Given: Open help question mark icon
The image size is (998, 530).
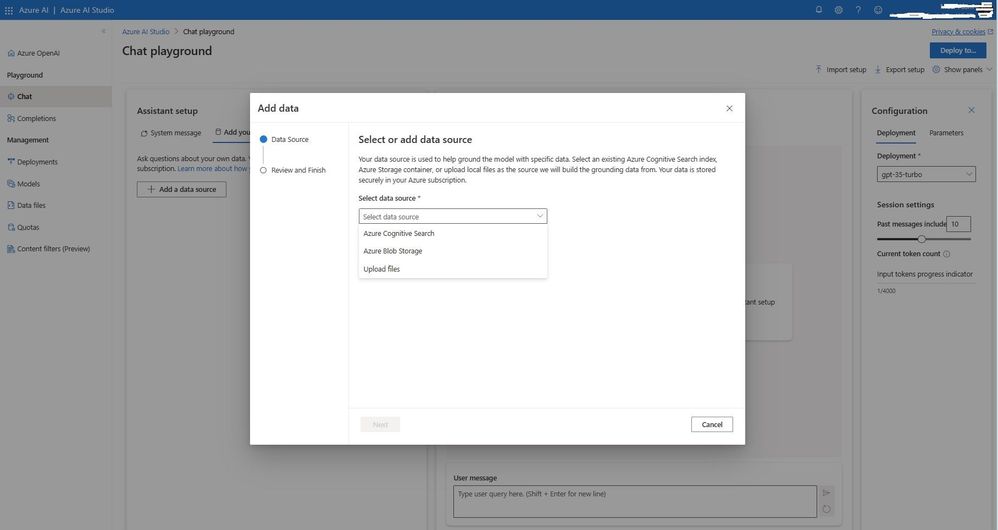Looking at the screenshot, I should click(858, 10).
